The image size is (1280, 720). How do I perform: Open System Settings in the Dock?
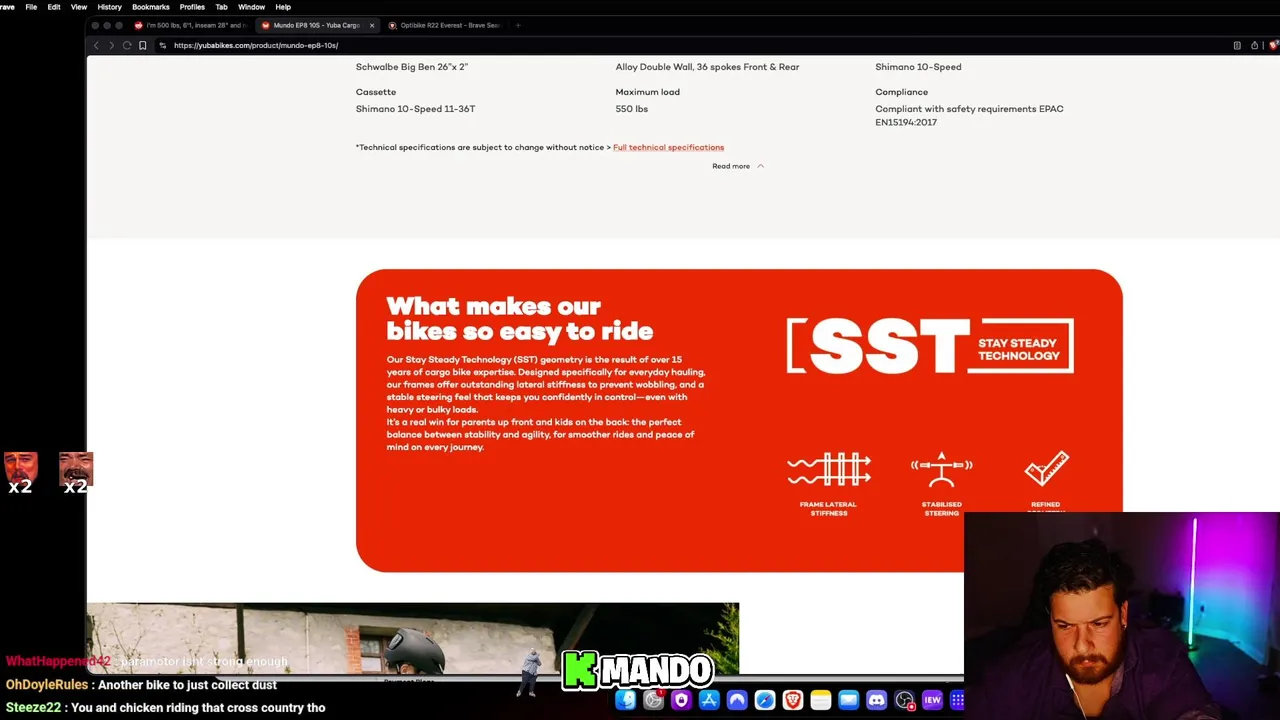point(654,700)
